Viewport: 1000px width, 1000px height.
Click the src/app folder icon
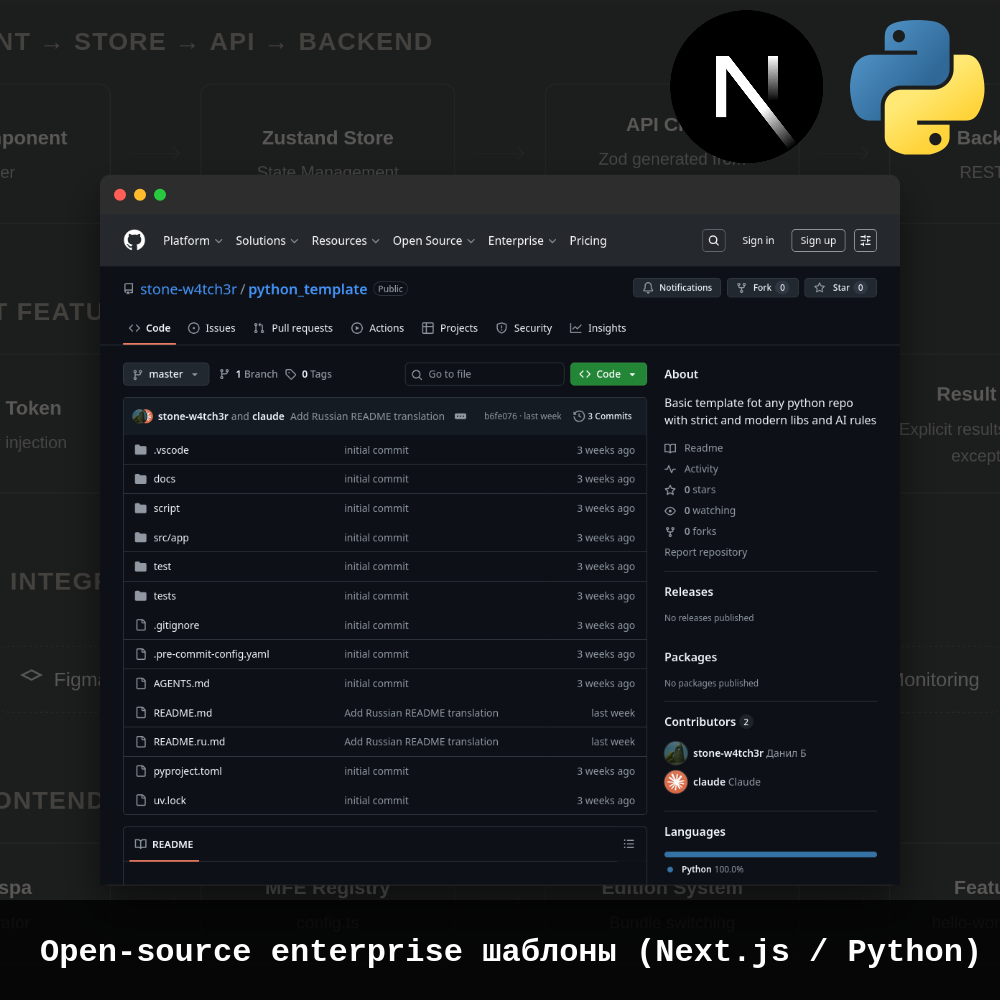pos(141,537)
